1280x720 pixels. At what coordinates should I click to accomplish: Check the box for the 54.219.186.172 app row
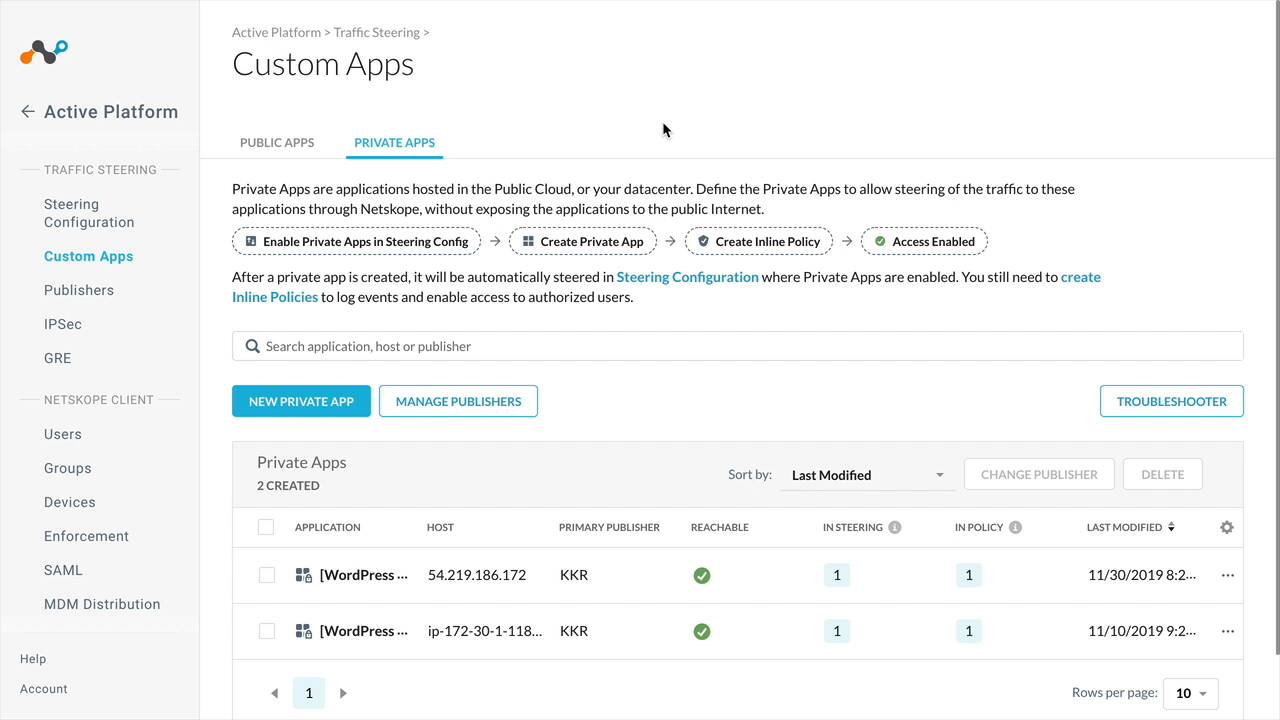pyautogui.click(x=266, y=576)
